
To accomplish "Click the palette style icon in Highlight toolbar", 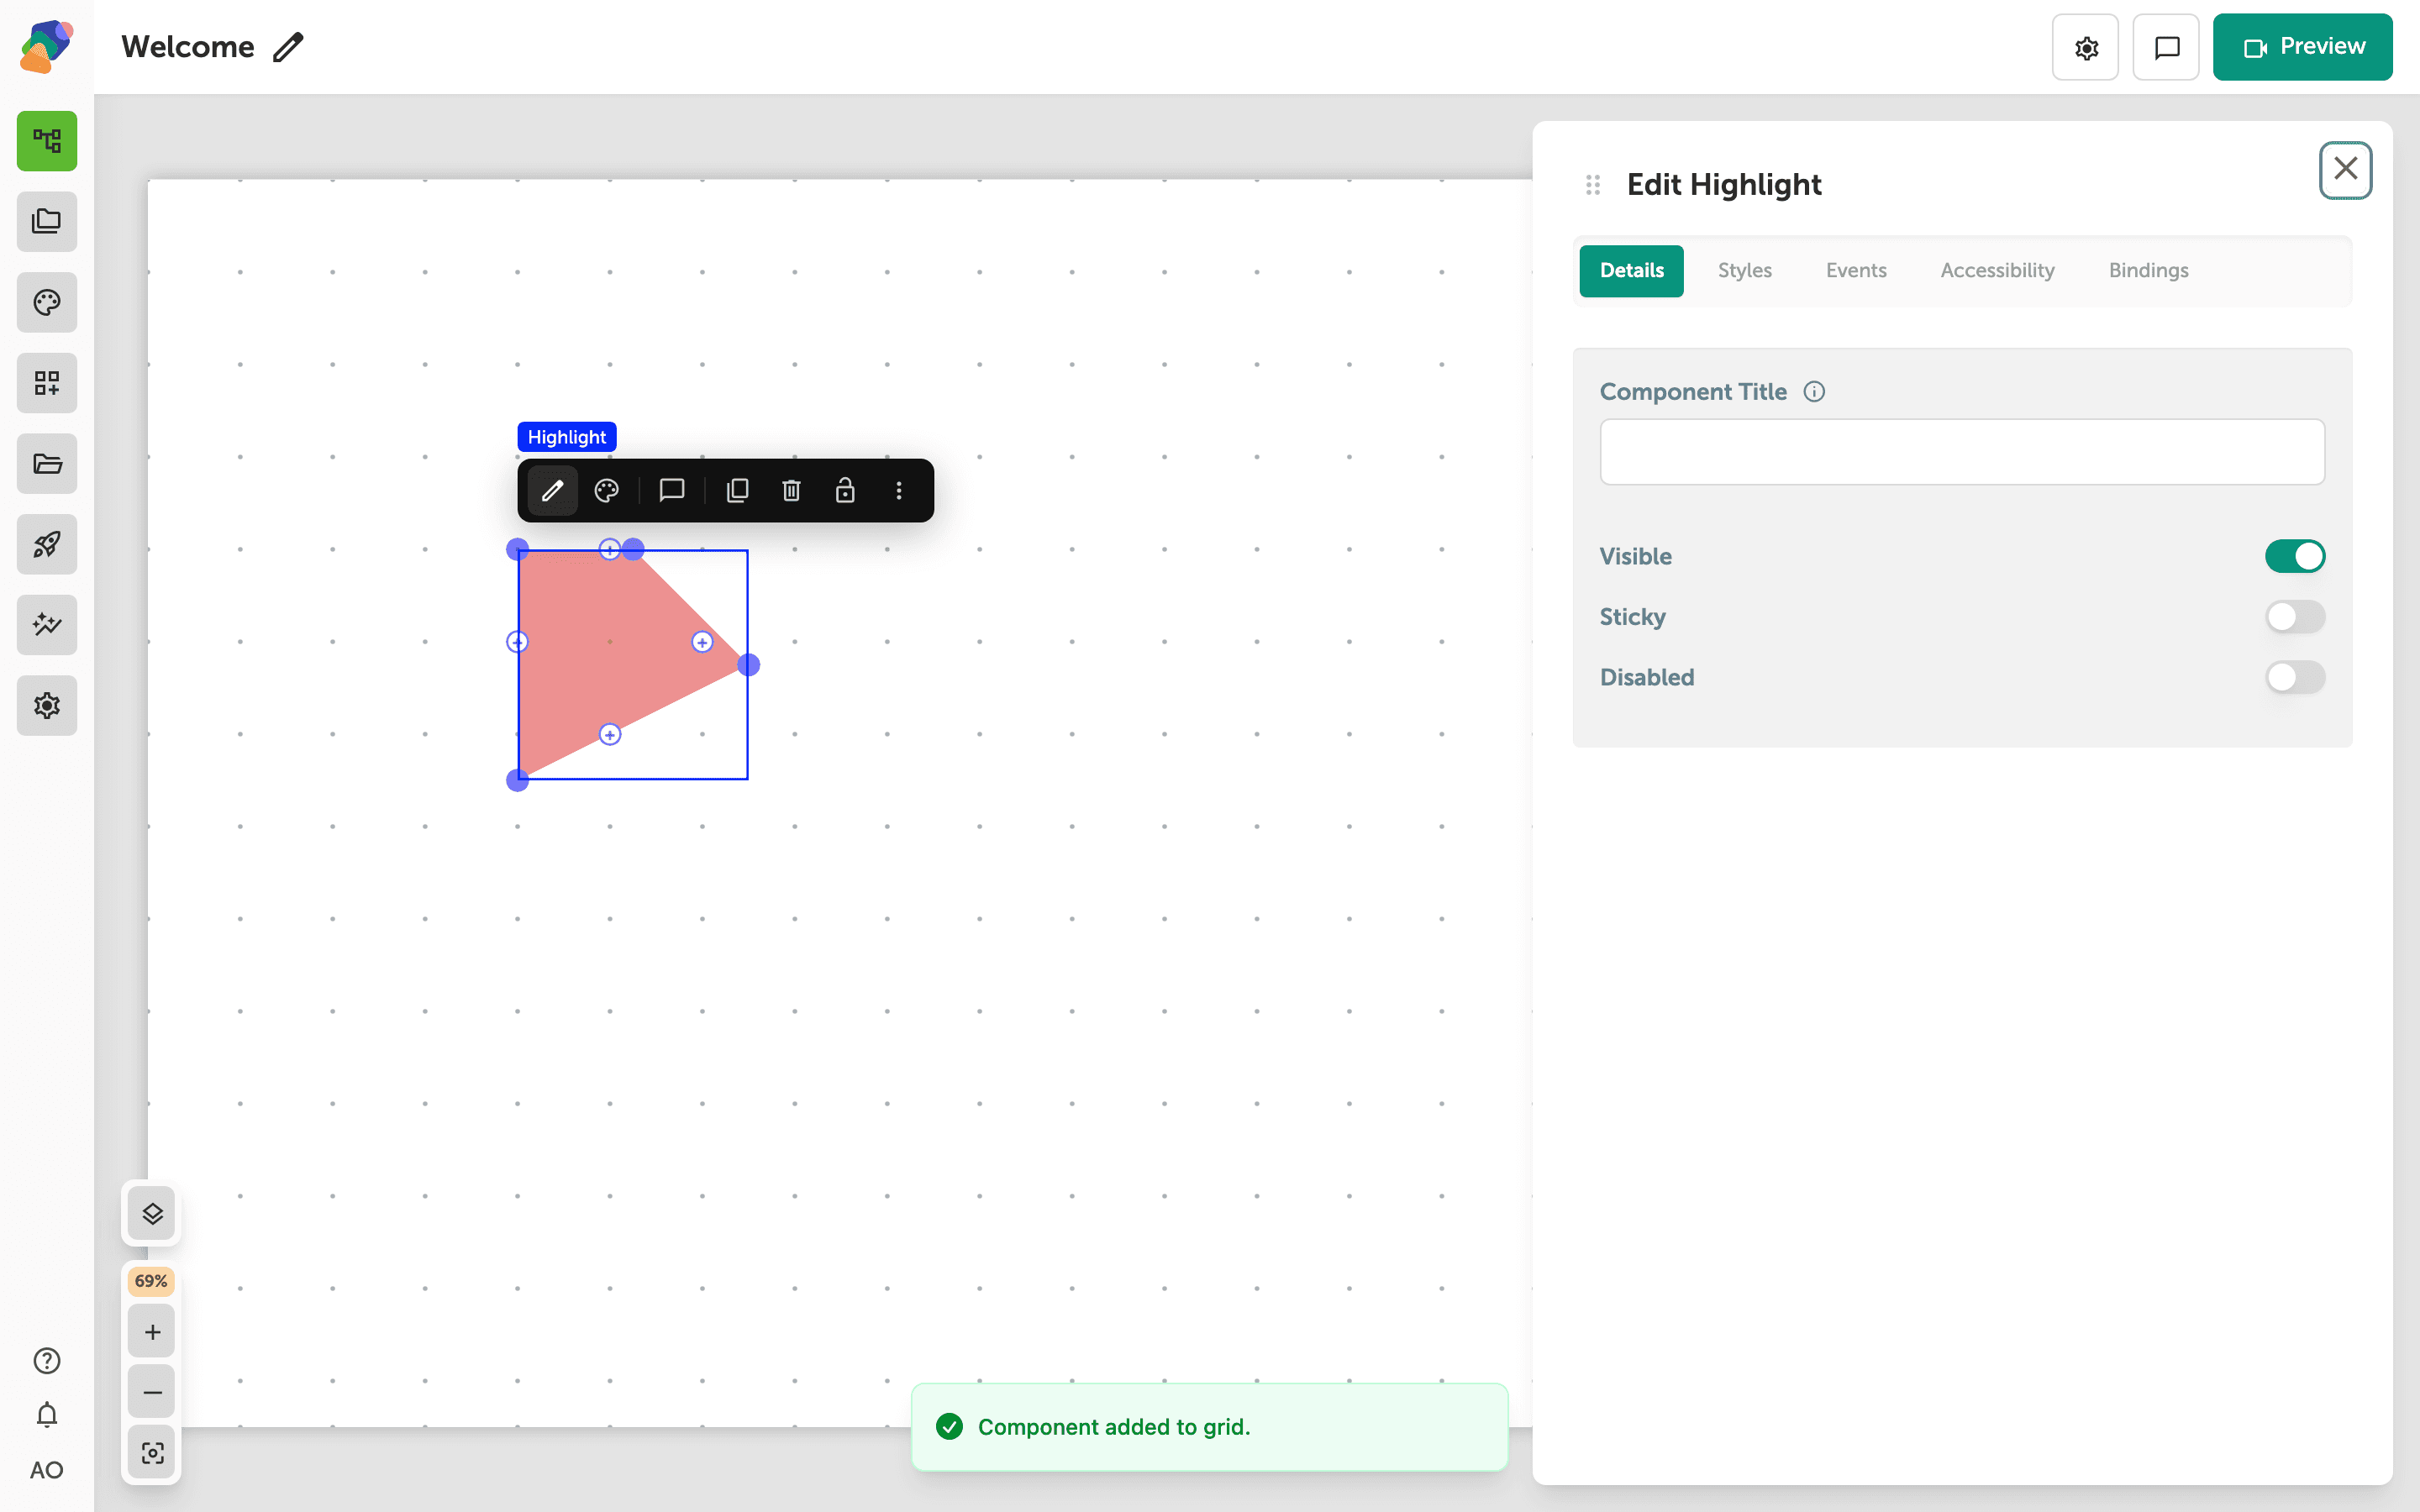I will point(607,490).
